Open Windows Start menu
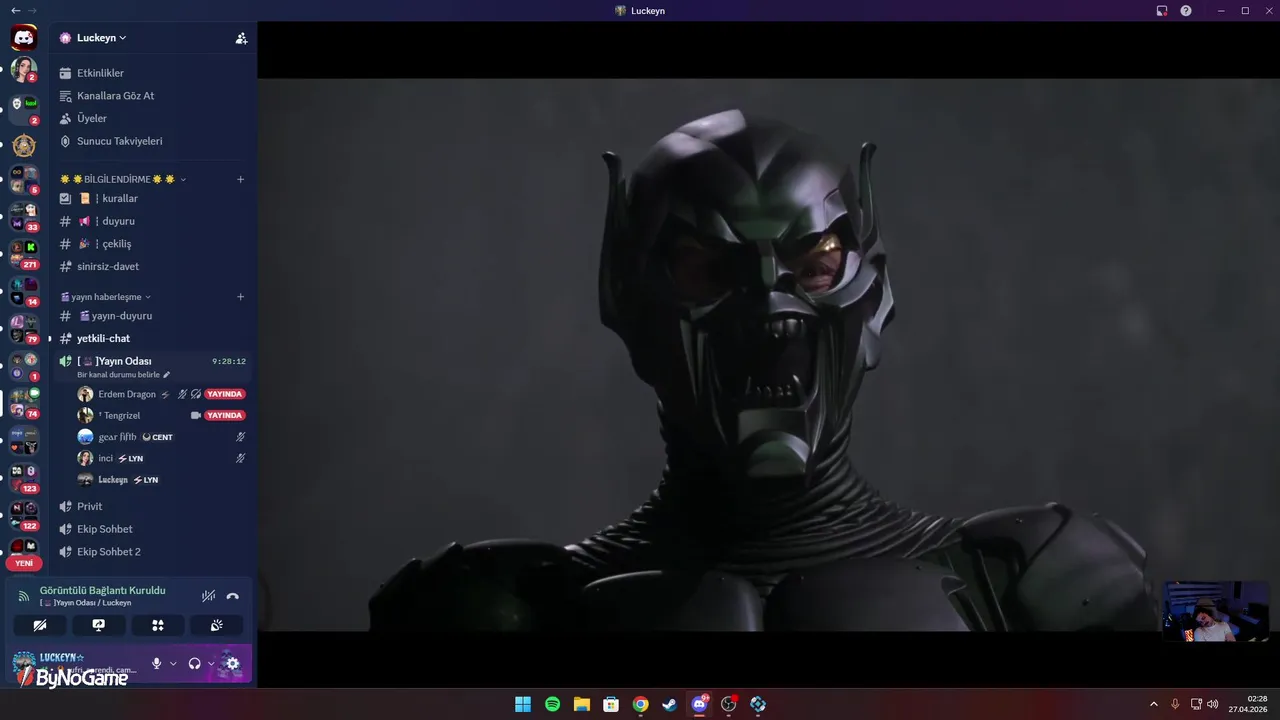 pos(523,704)
